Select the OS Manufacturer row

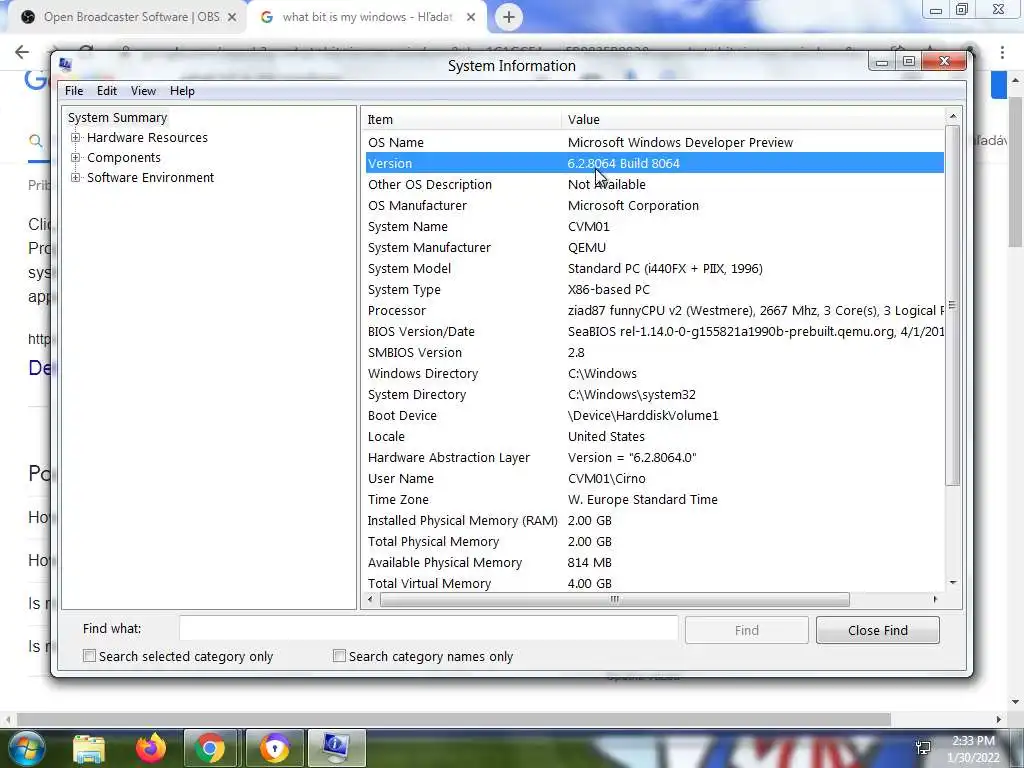pyautogui.click(x=654, y=205)
